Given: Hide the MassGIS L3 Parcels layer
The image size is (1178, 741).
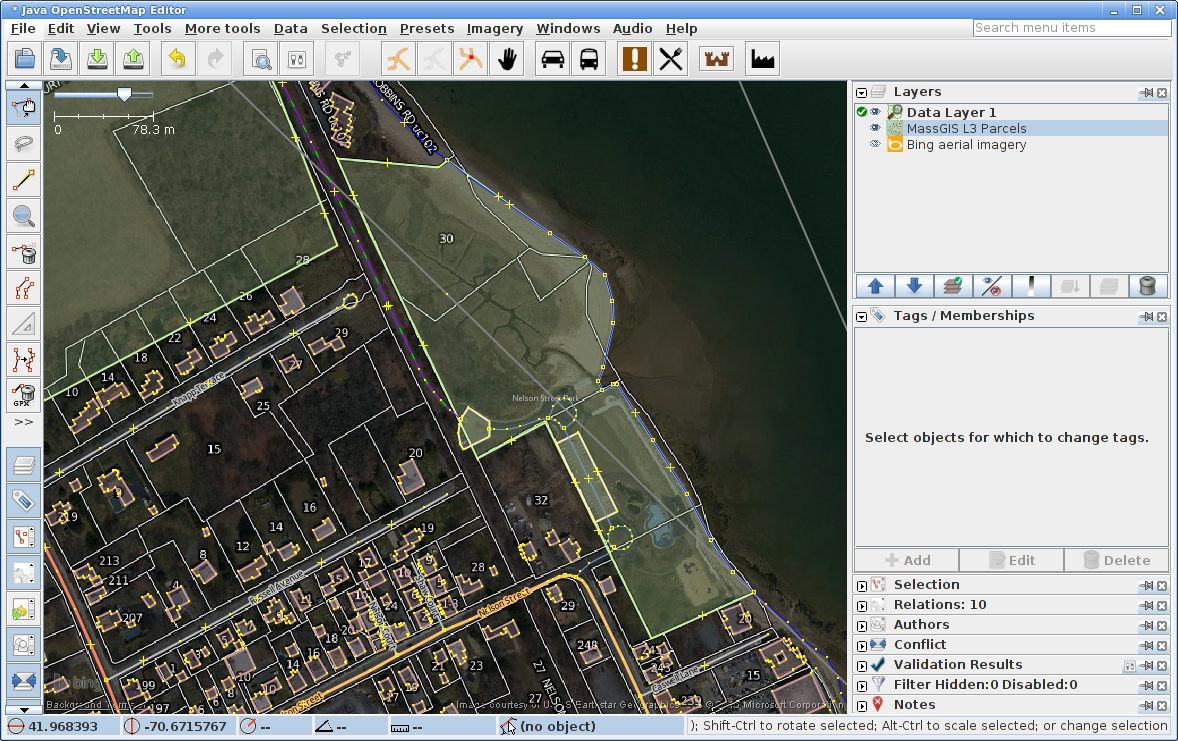Looking at the screenshot, I should pyautogui.click(x=875, y=129).
